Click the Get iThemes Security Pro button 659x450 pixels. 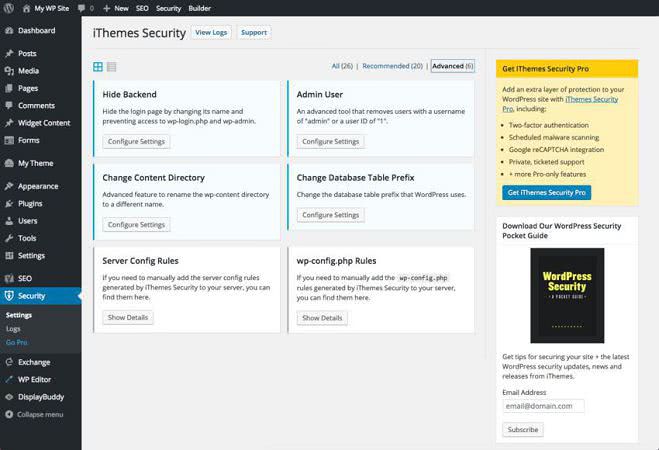click(x=546, y=192)
